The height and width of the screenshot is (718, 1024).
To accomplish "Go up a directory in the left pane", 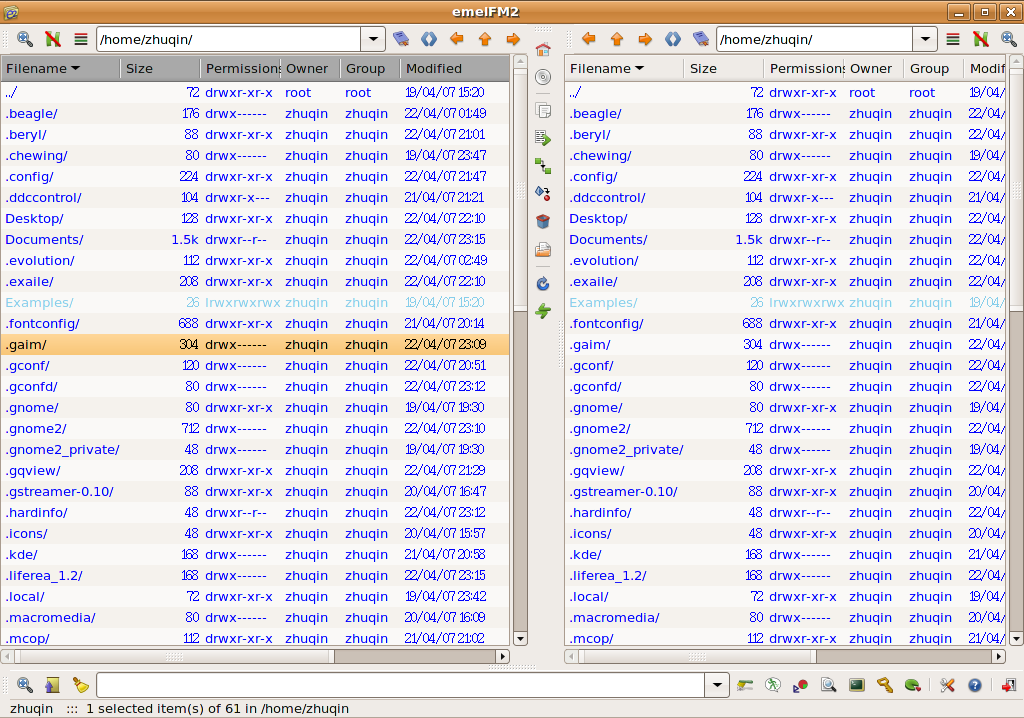I will (x=485, y=39).
